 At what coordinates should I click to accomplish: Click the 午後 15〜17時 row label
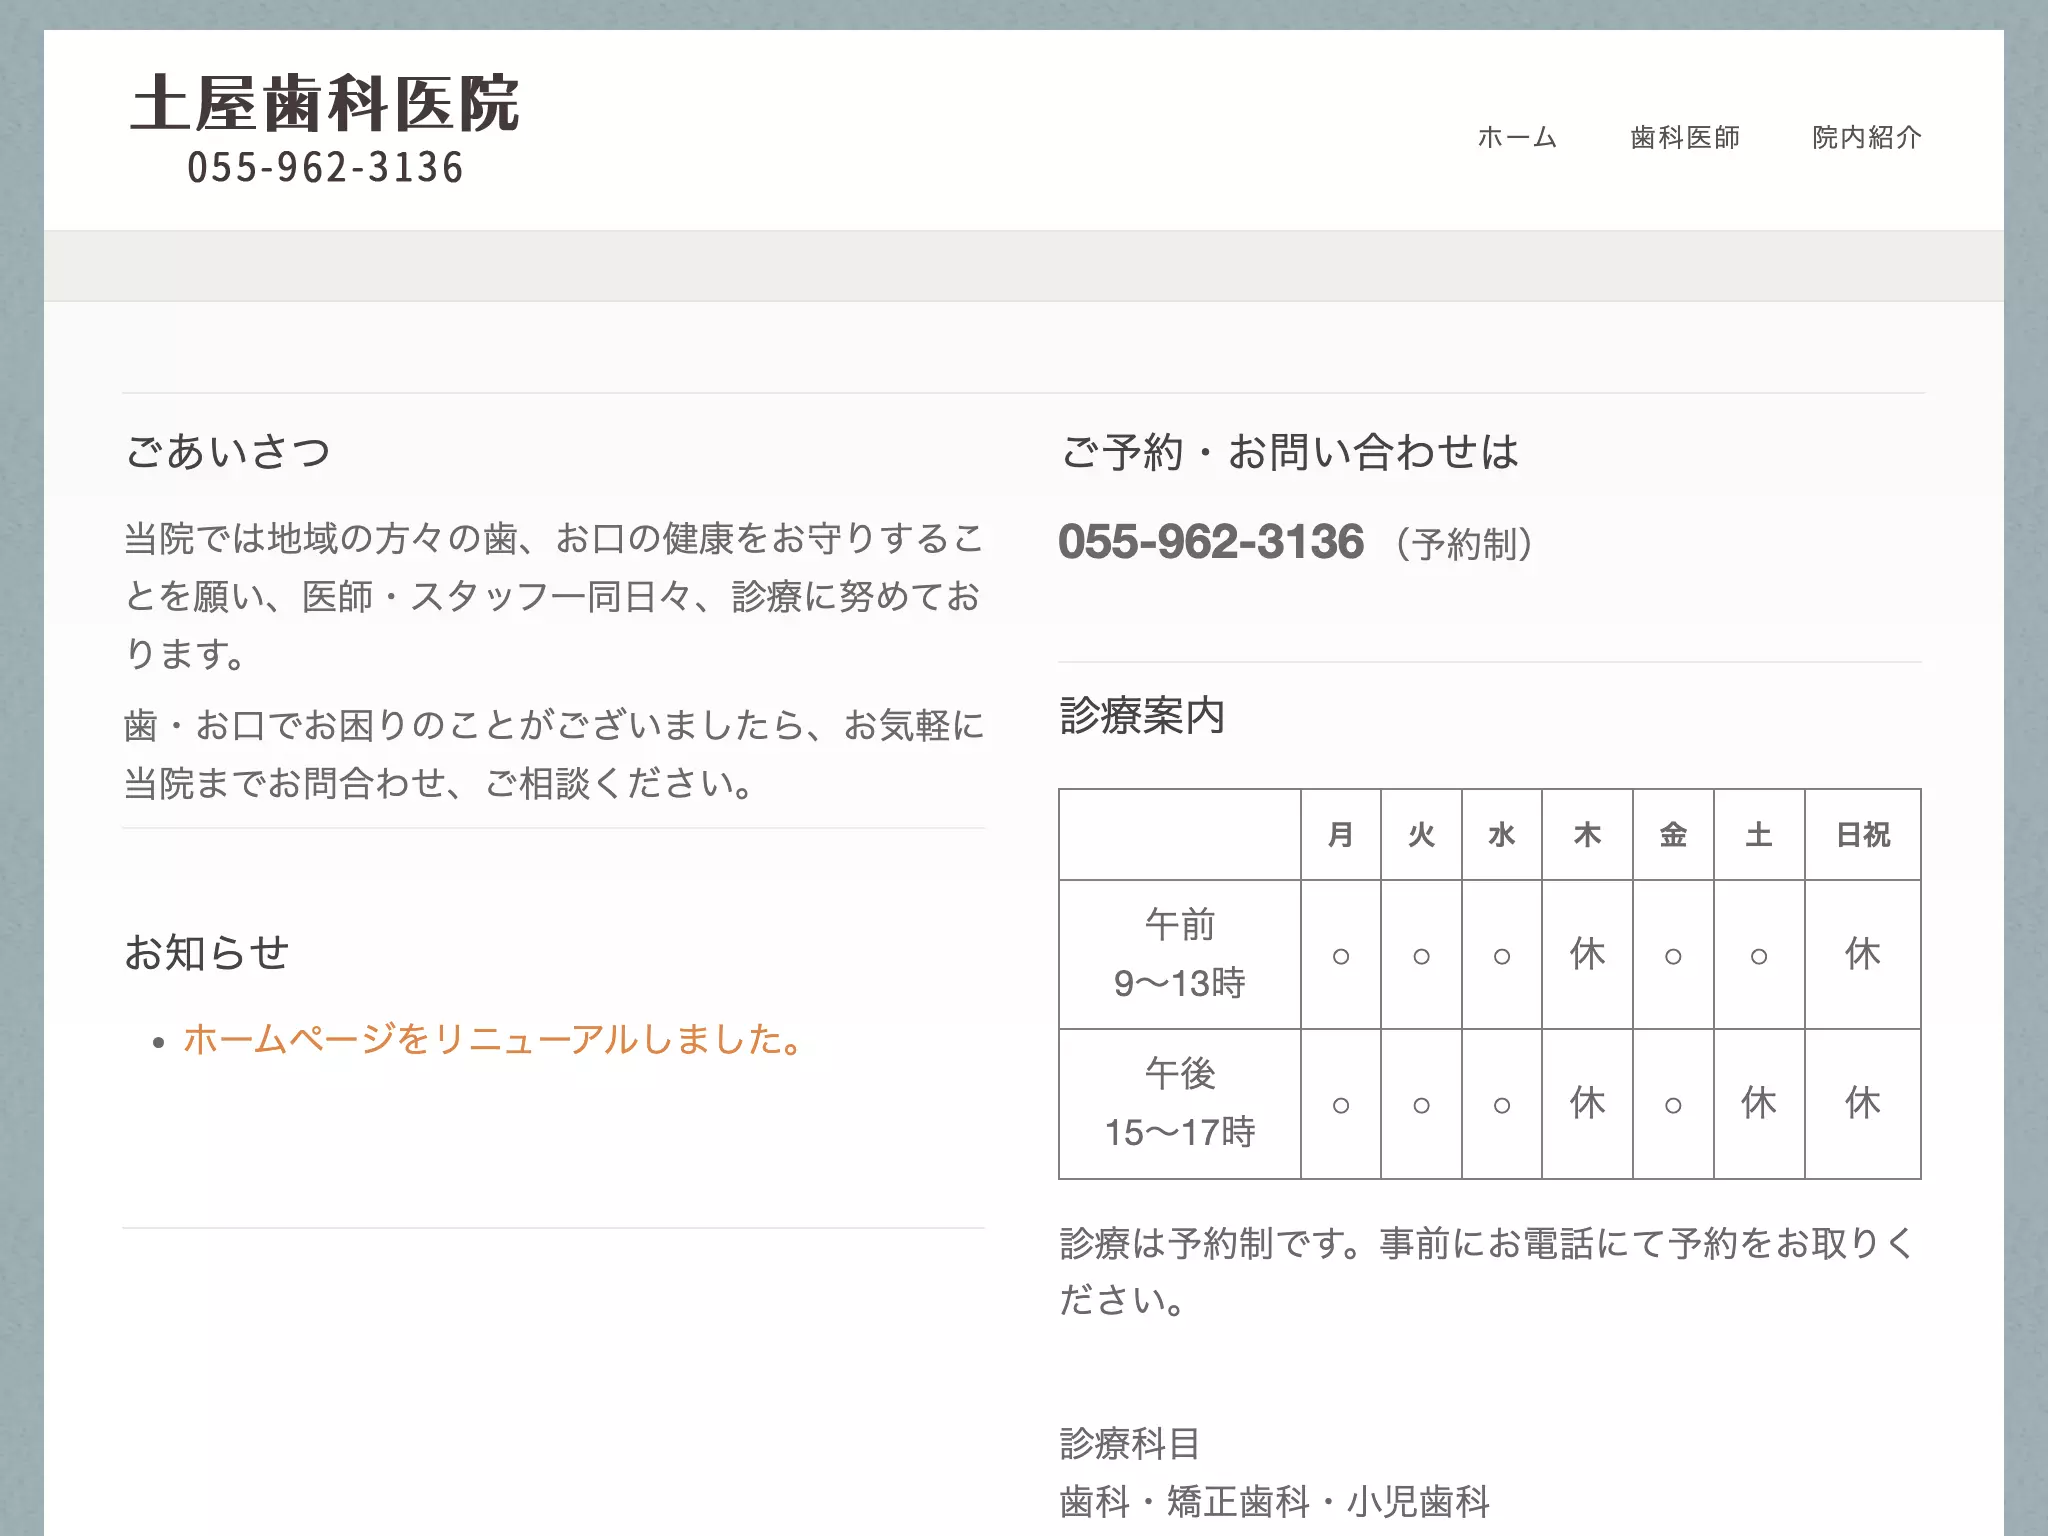(1180, 1104)
